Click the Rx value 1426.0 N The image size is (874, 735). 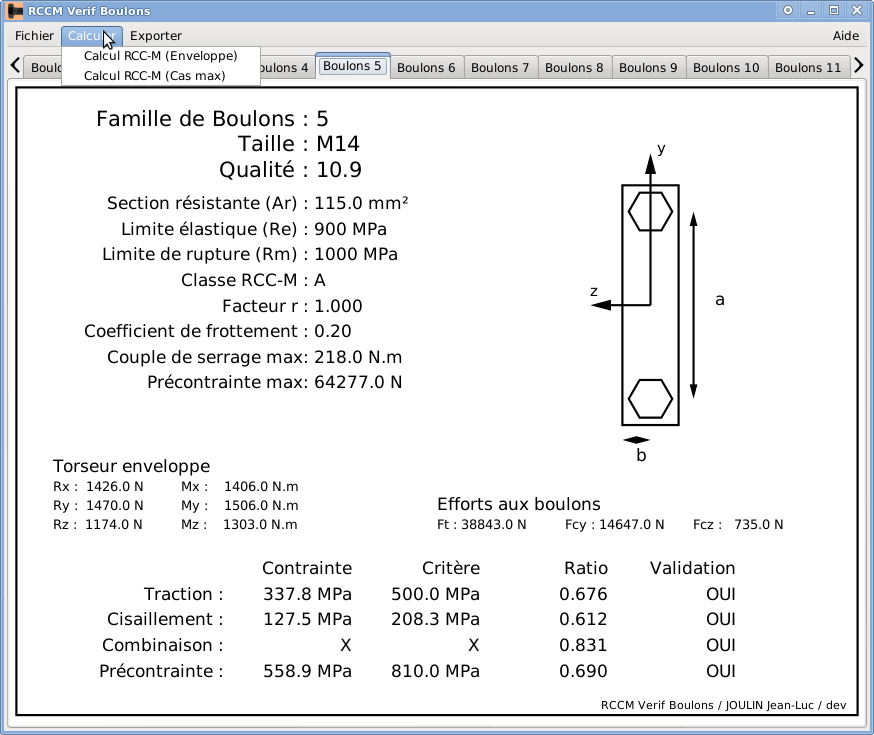[114, 486]
